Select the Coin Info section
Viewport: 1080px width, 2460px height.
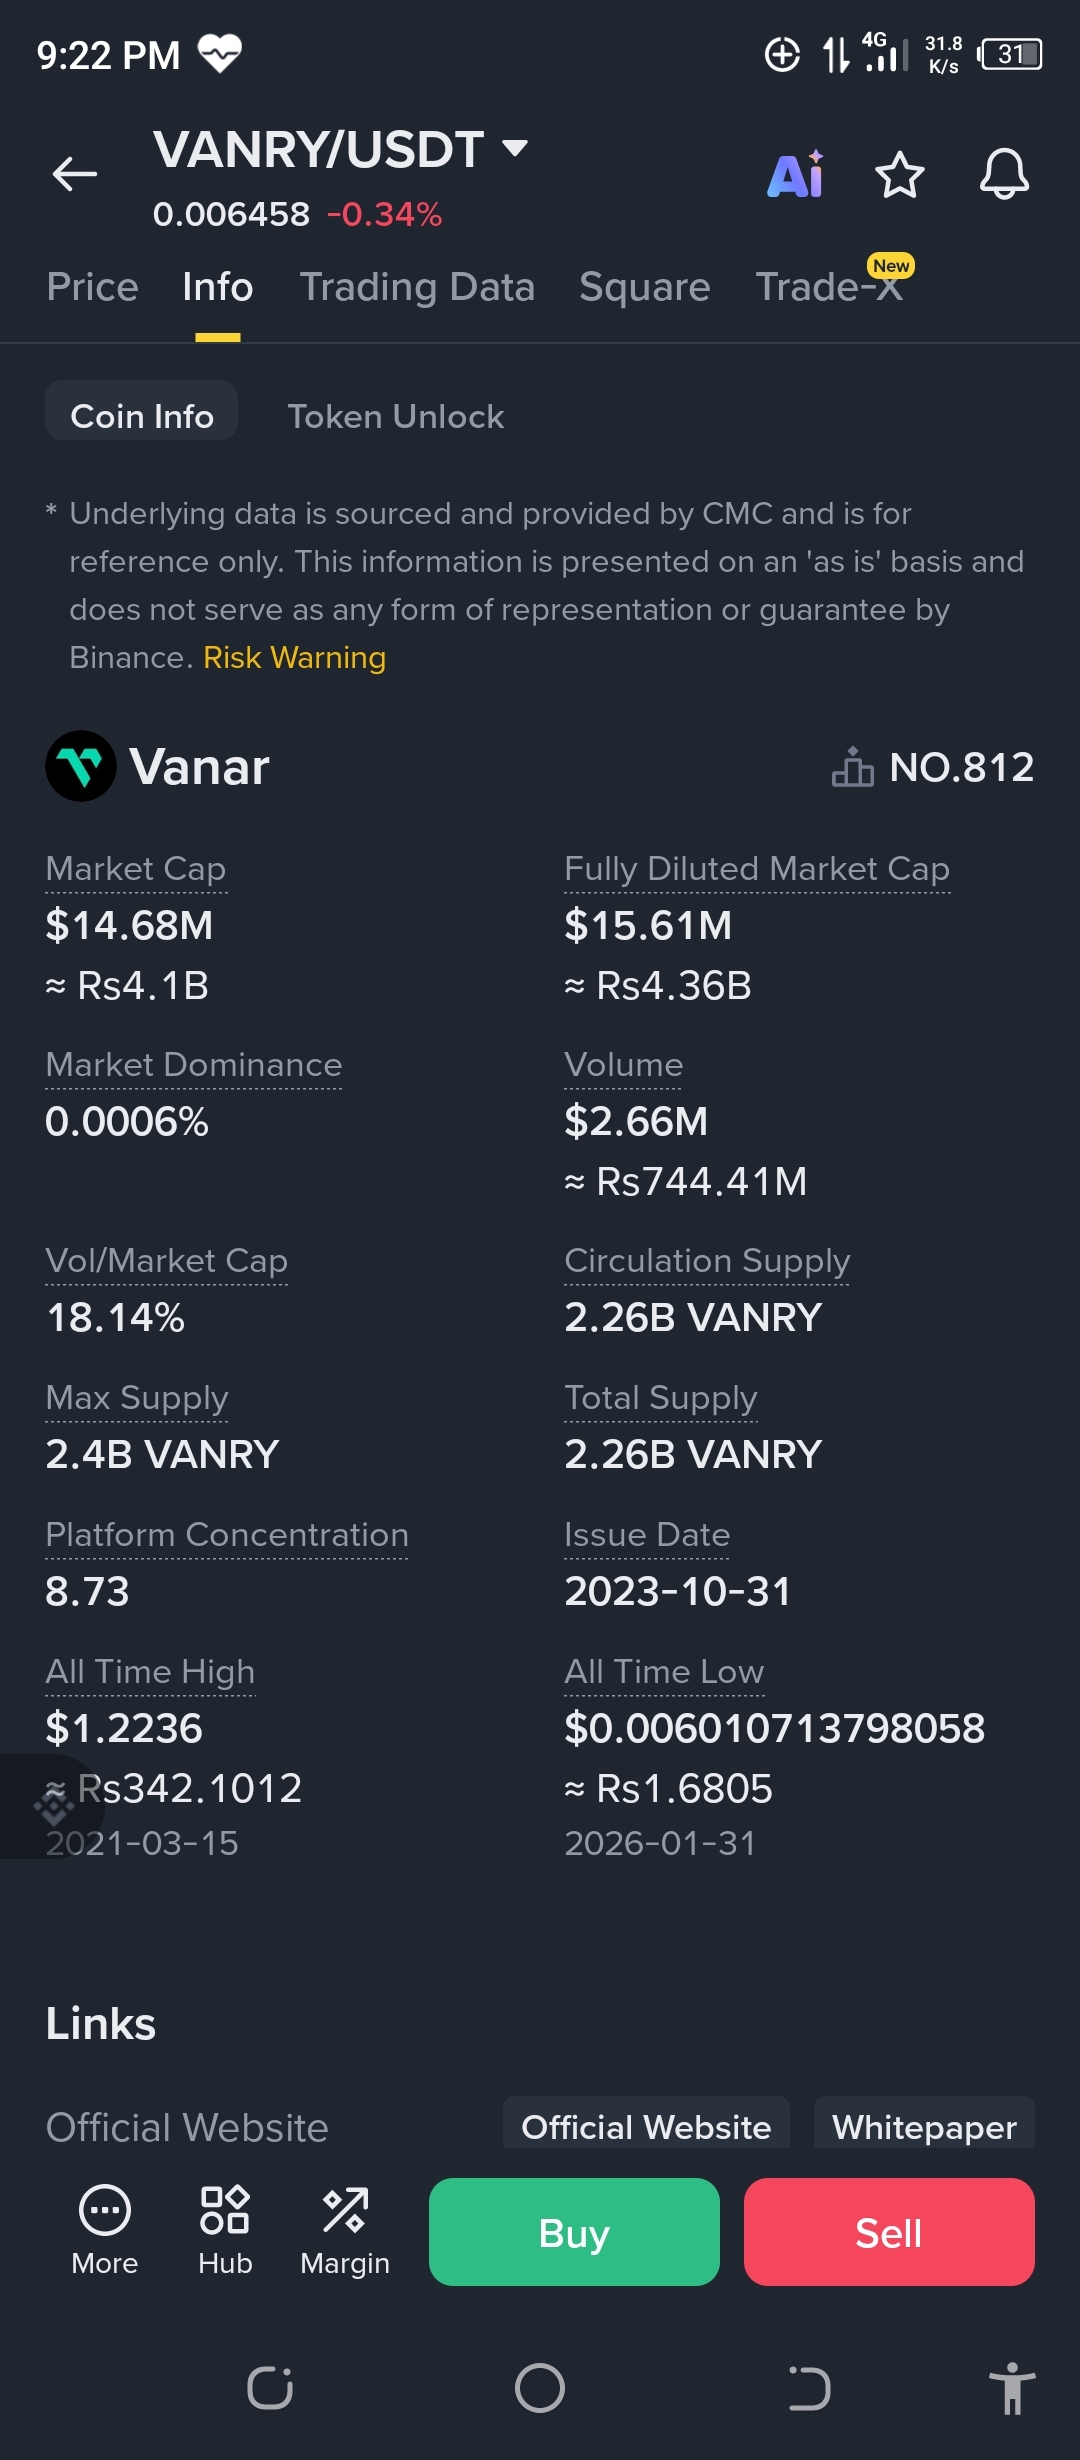tap(142, 416)
